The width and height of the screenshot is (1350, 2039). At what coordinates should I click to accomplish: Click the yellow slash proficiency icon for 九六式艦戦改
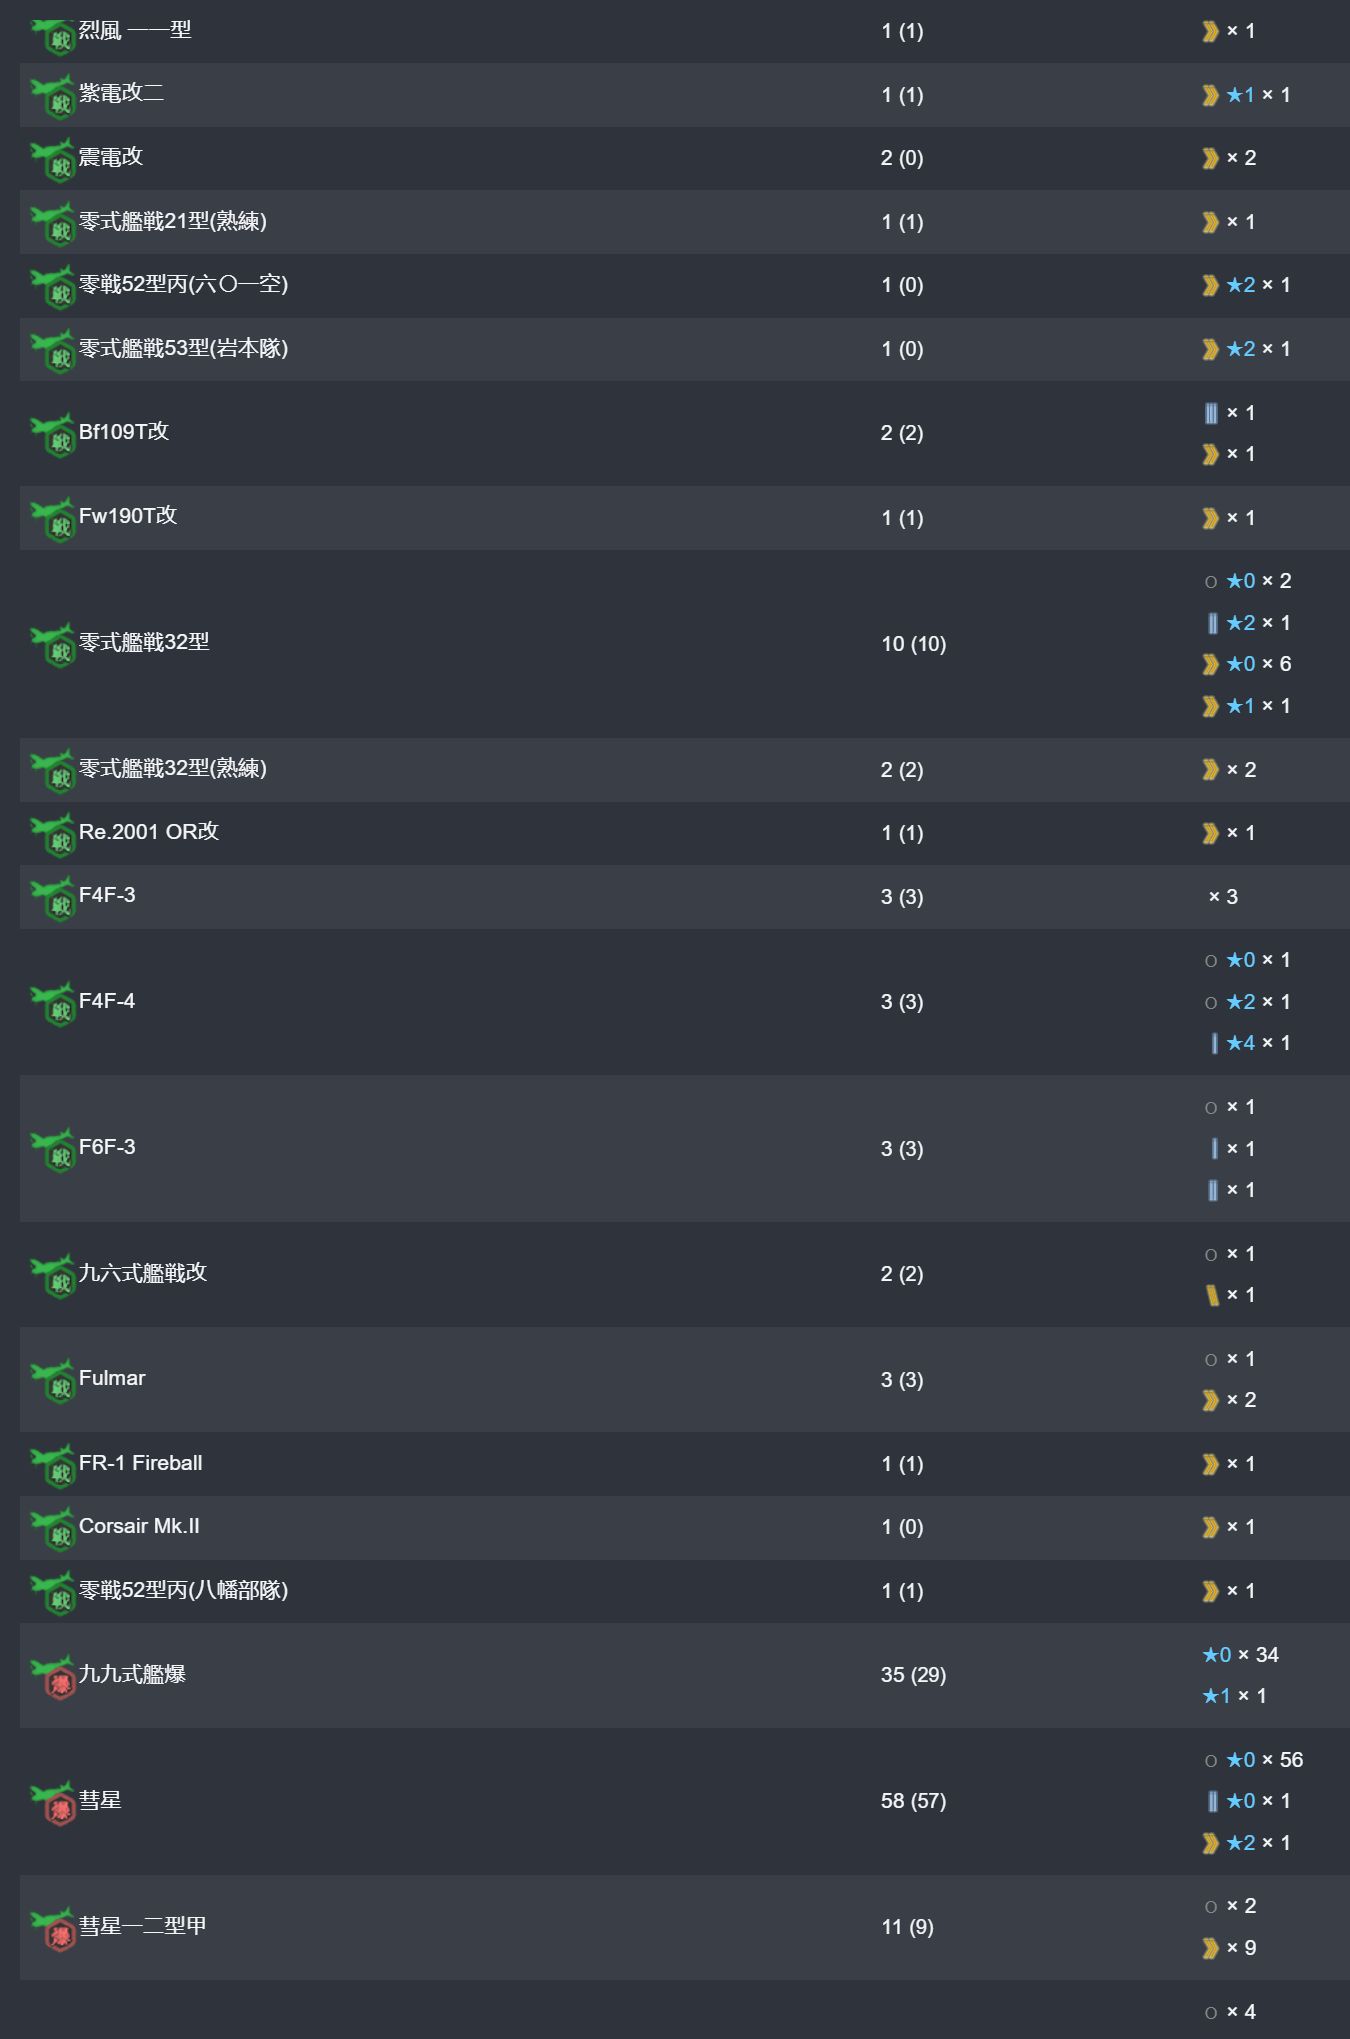click(x=1212, y=1295)
